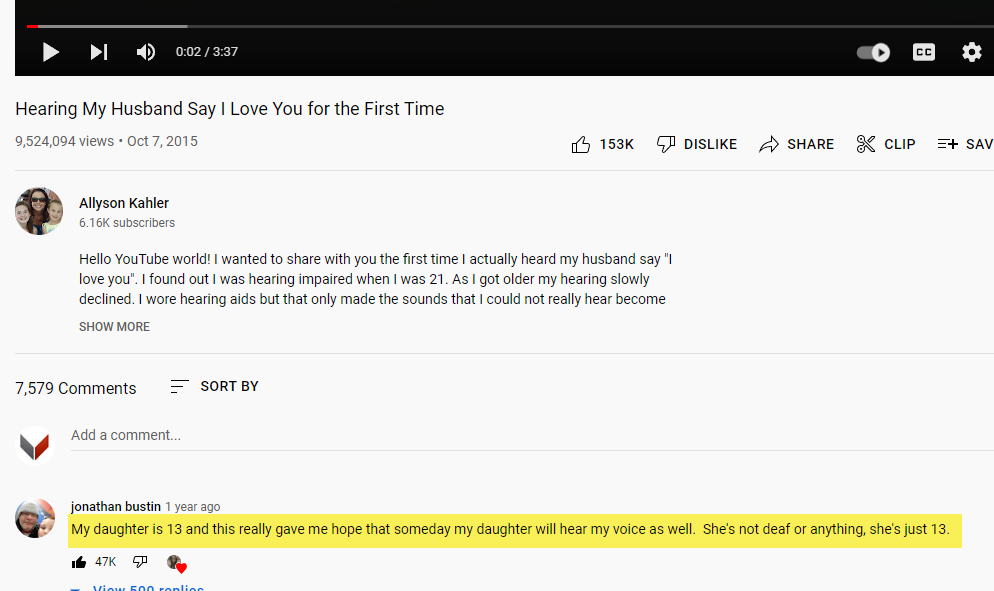Click the Dislike thumbs-down on the video
Viewport: 994px width, 591px height.
click(697, 145)
